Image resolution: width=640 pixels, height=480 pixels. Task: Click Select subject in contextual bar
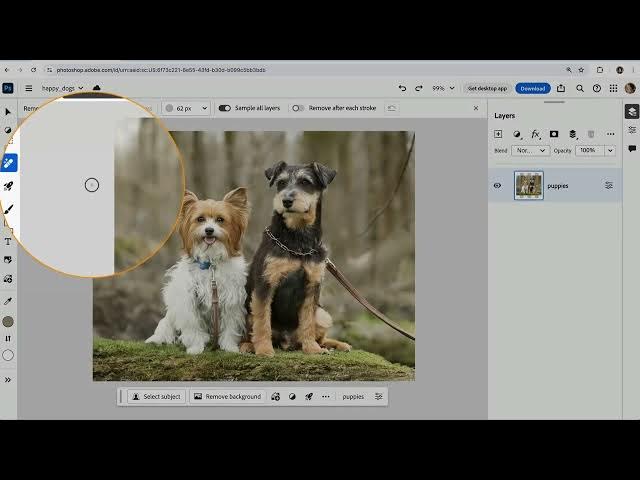click(156, 397)
